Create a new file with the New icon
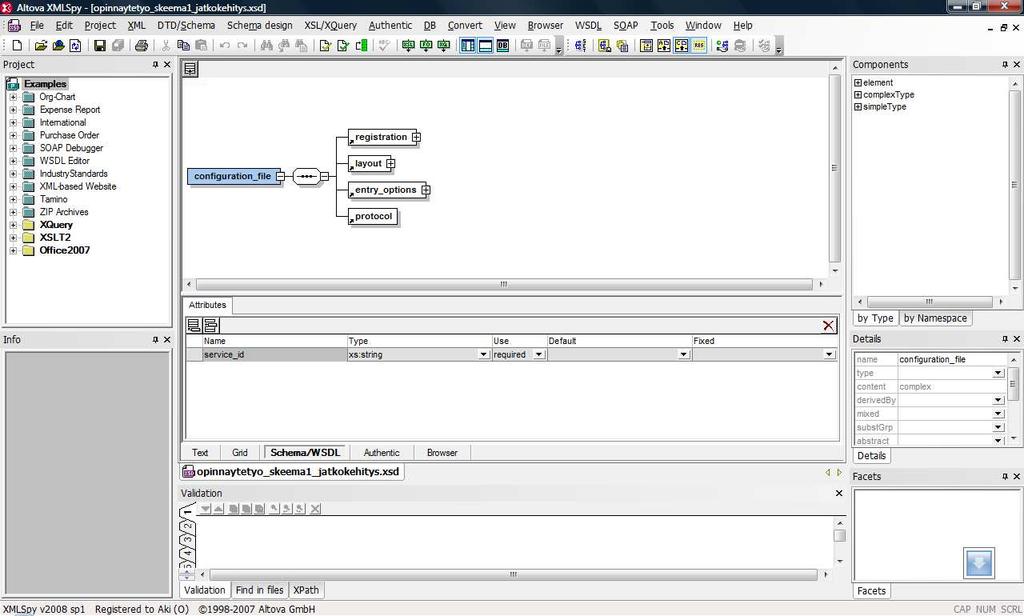The width and height of the screenshot is (1024, 616). pyautogui.click(x=18, y=46)
